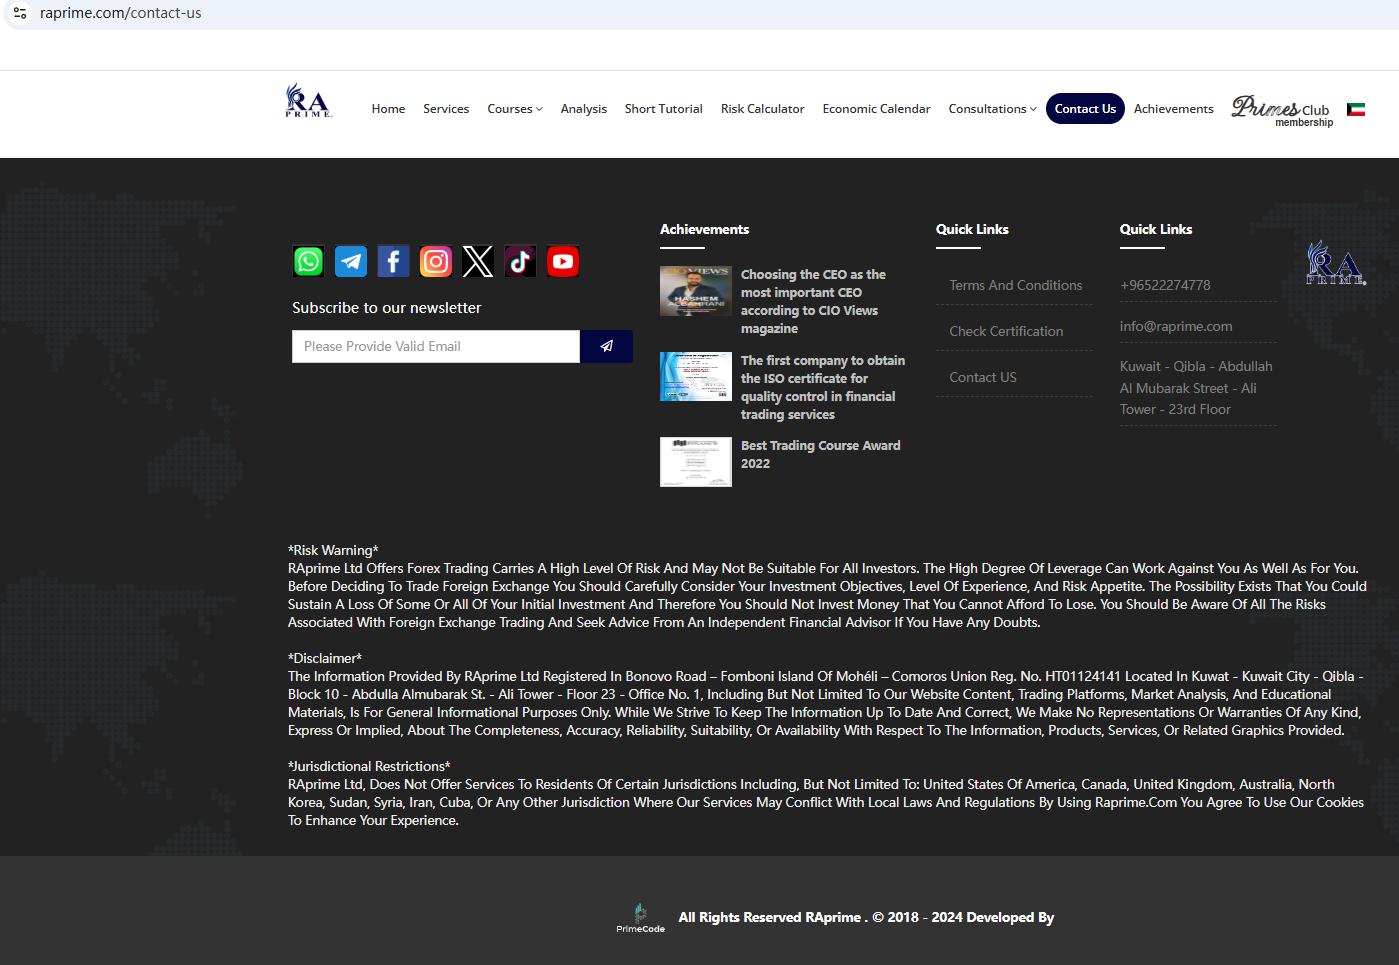Call the phone number +96522274778

(x=1165, y=285)
